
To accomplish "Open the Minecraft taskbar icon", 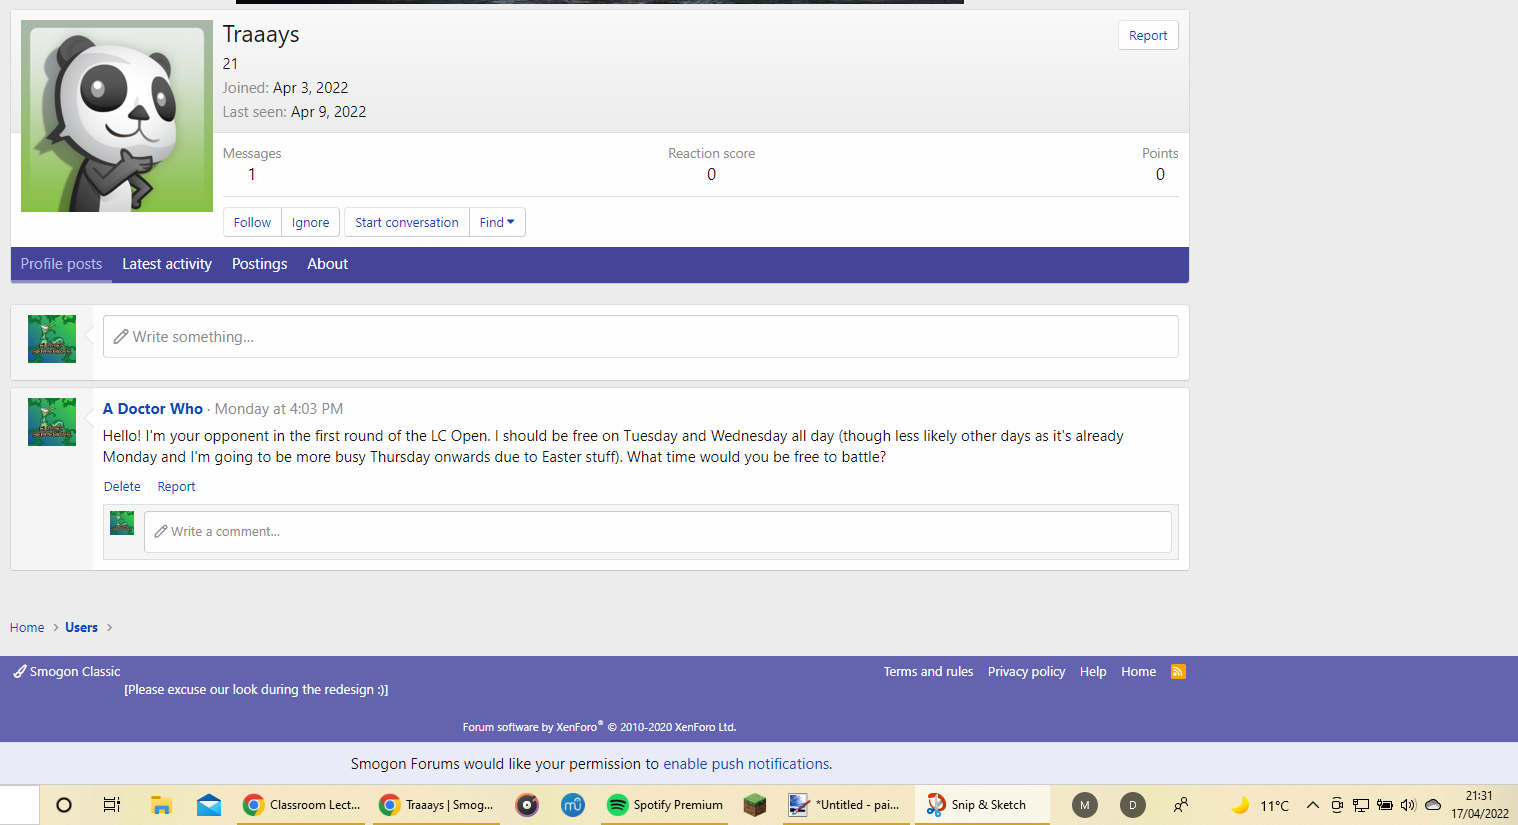I will tap(755, 805).
